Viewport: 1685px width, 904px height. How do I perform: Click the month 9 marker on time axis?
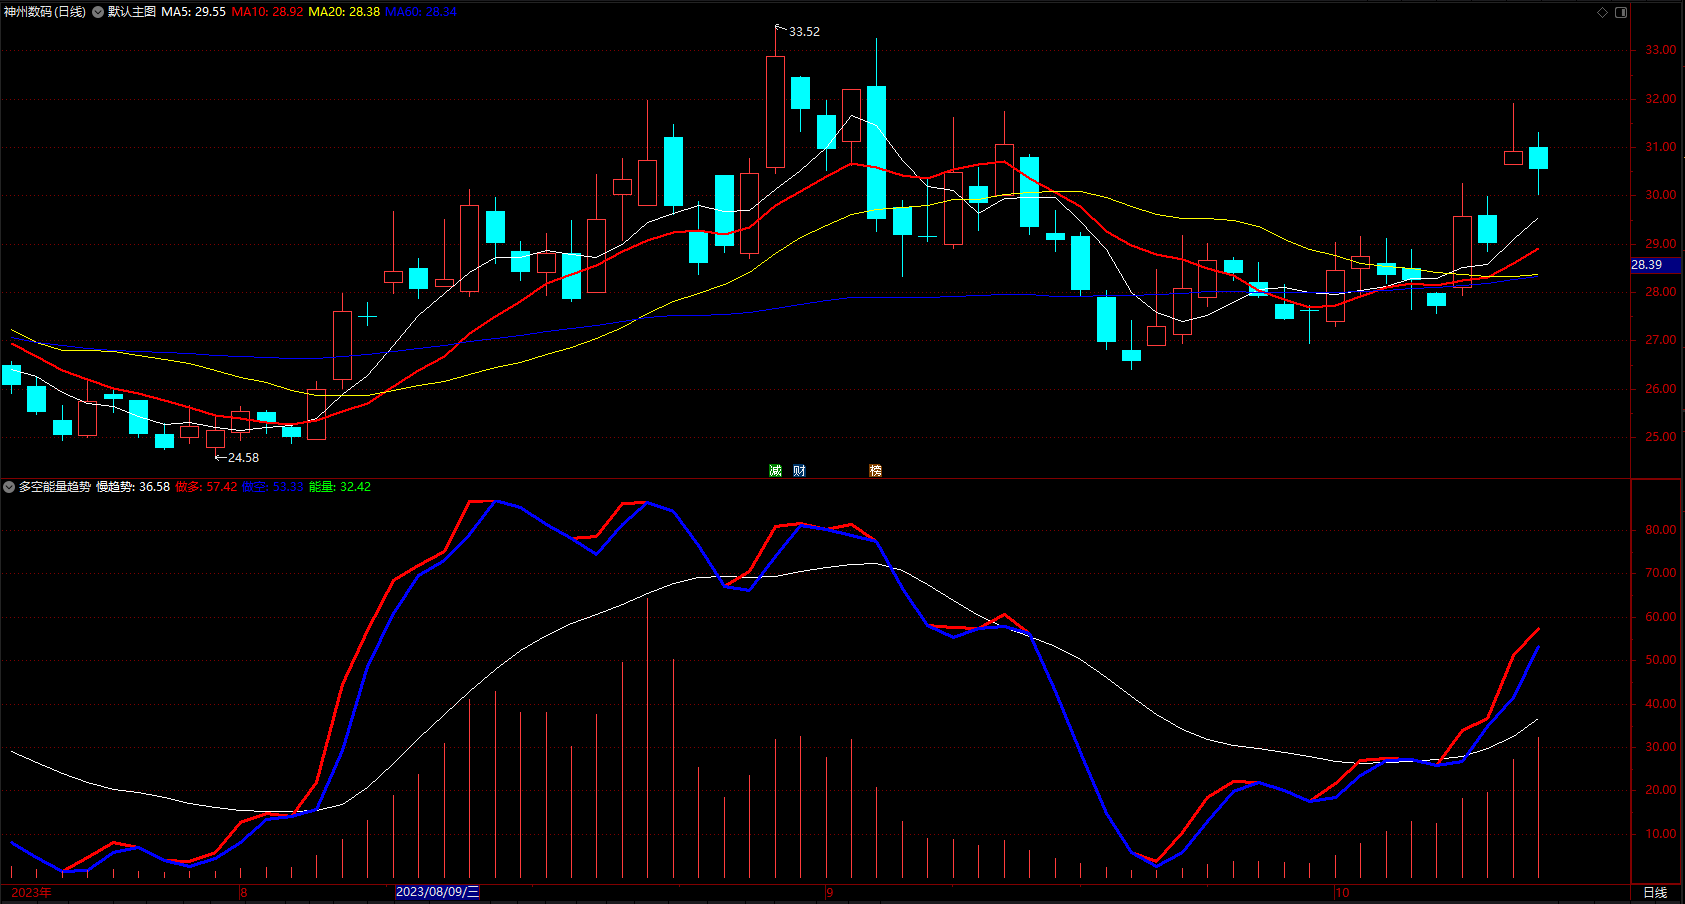pyautogui.click(x=830, y=893)
